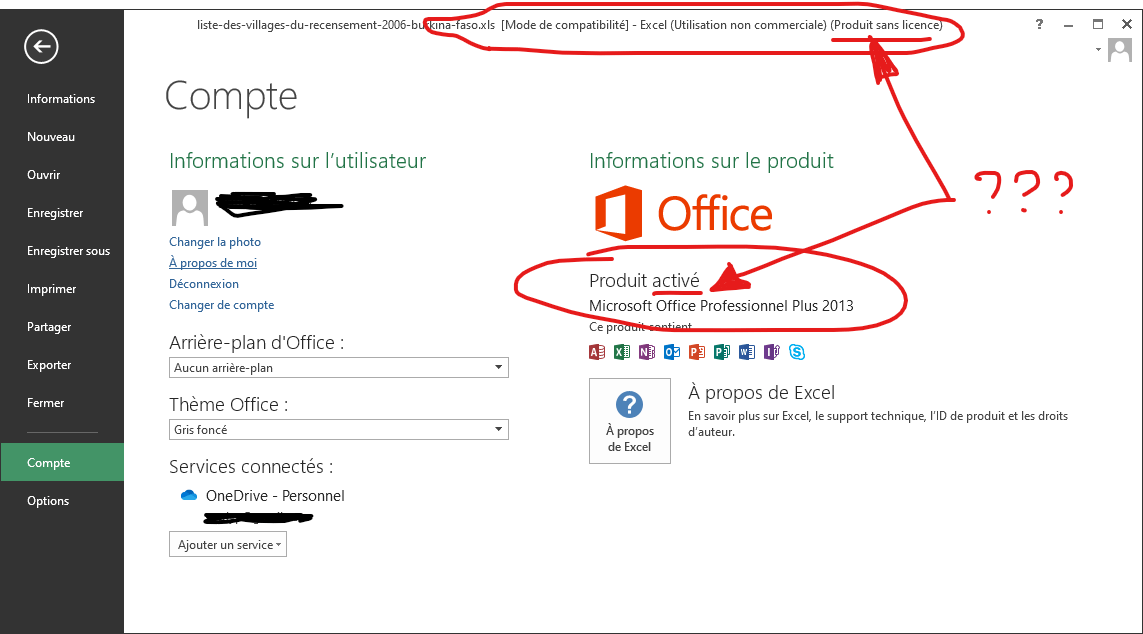Click the Access app icon
Image resolution: width=1143 pixels, height=634 pixels.
pyautogui.click(x=597, y=353)
